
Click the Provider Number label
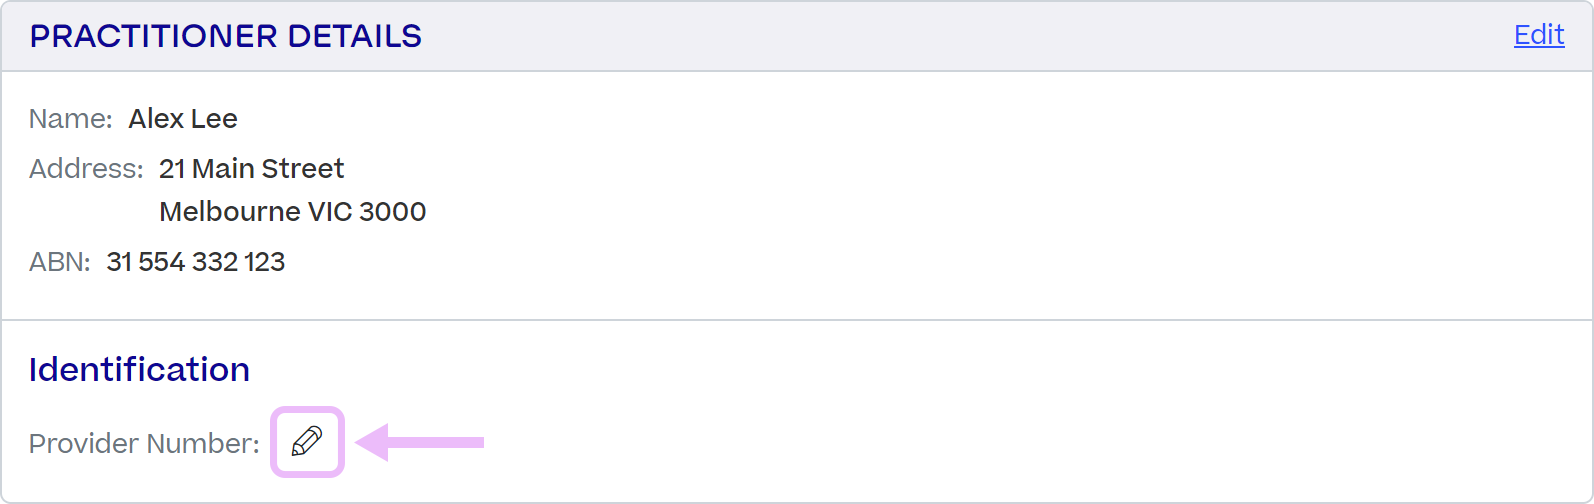(144, 443)
